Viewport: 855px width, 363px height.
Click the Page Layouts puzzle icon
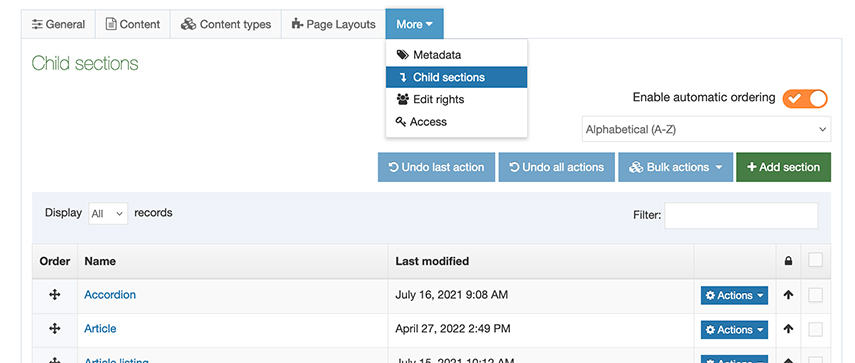[297, 24]
